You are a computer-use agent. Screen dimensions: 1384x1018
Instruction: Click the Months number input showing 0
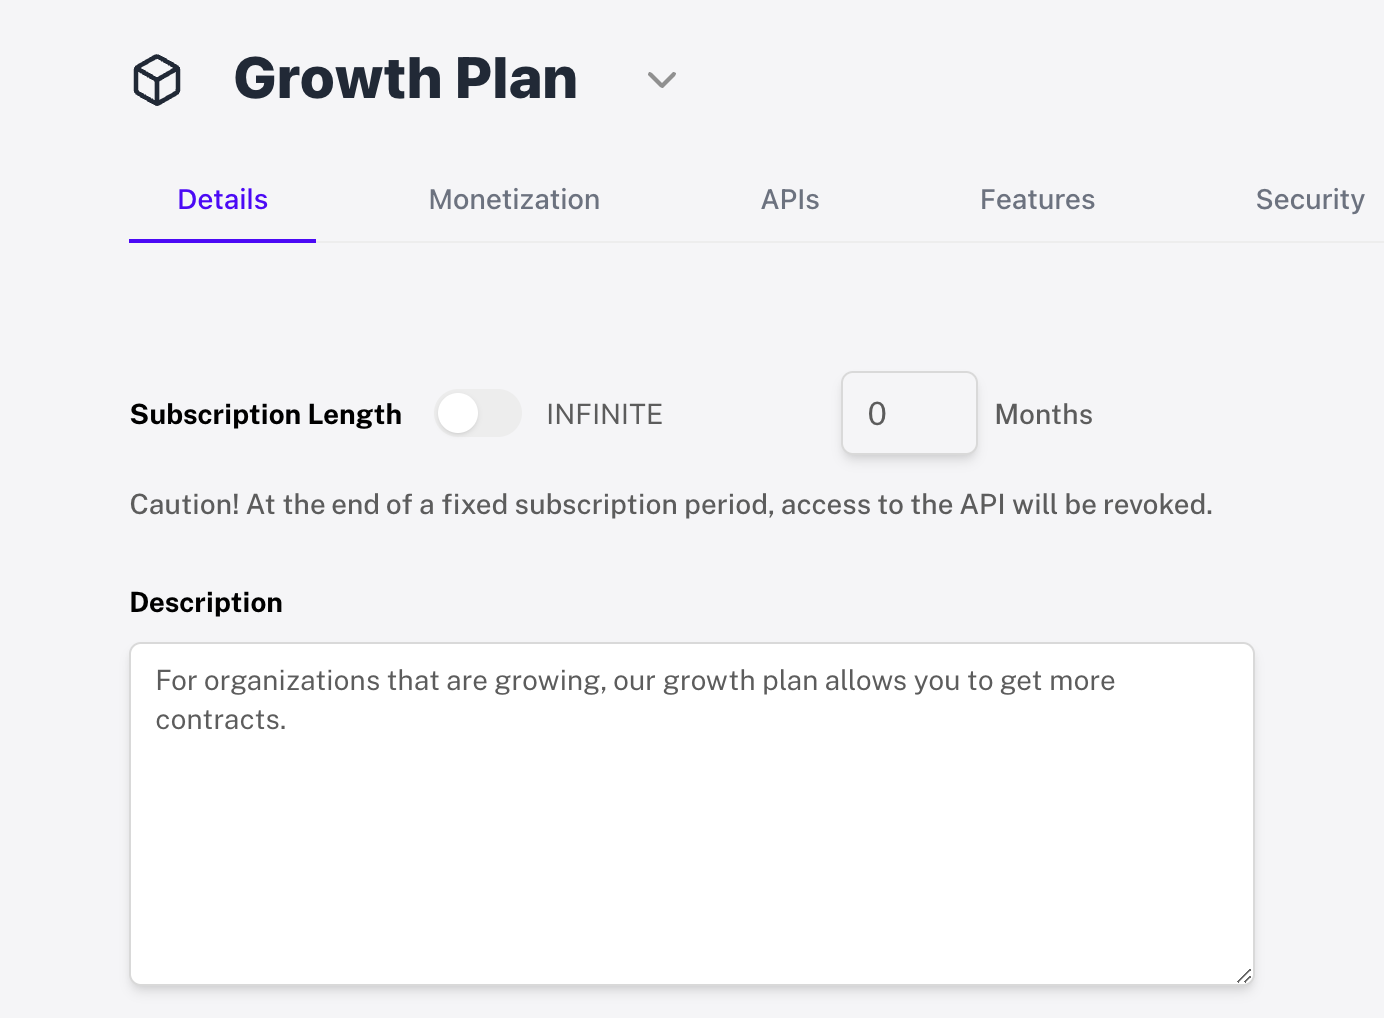coord(909,413)
